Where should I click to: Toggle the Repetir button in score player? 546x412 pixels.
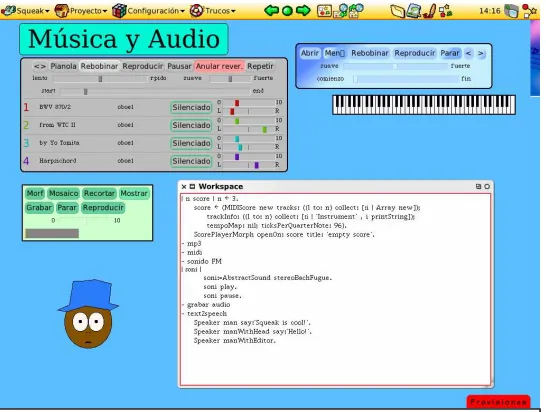[260, 66]
